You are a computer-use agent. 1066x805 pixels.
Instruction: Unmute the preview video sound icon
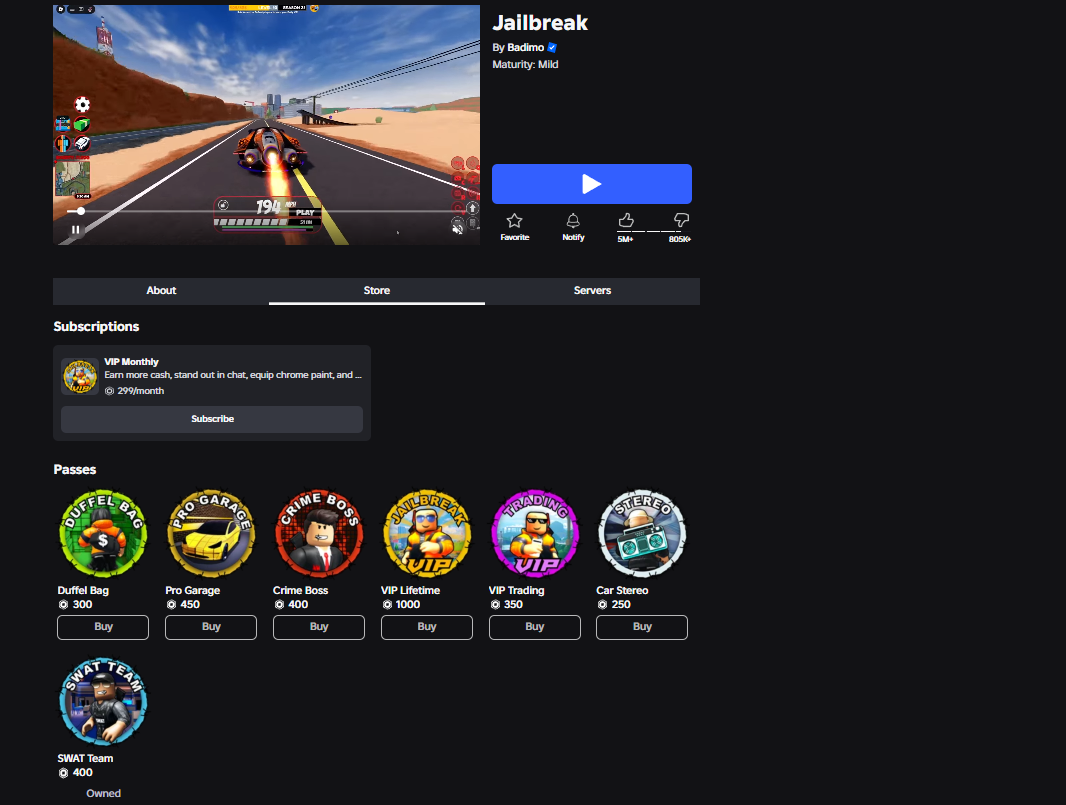[458, 229]
